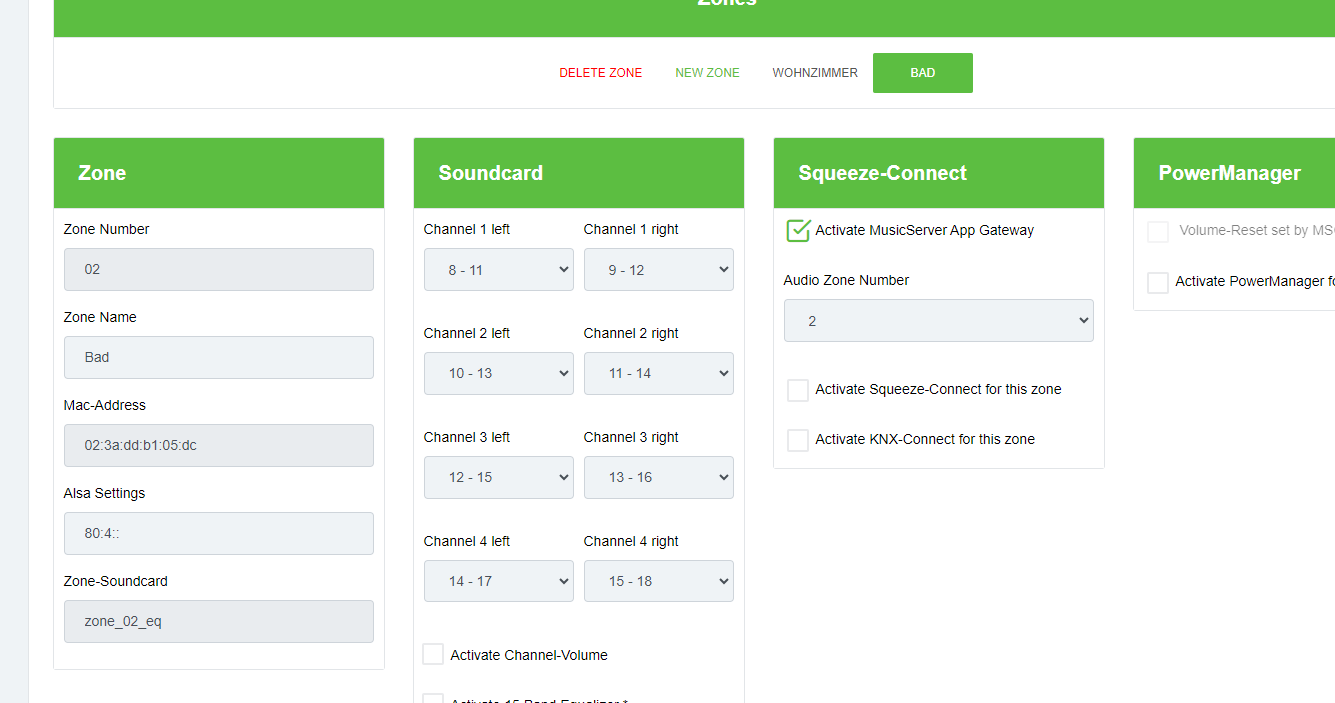Expand Channel 4 left selector
The image size is (1335, 703).
(498, 582)
